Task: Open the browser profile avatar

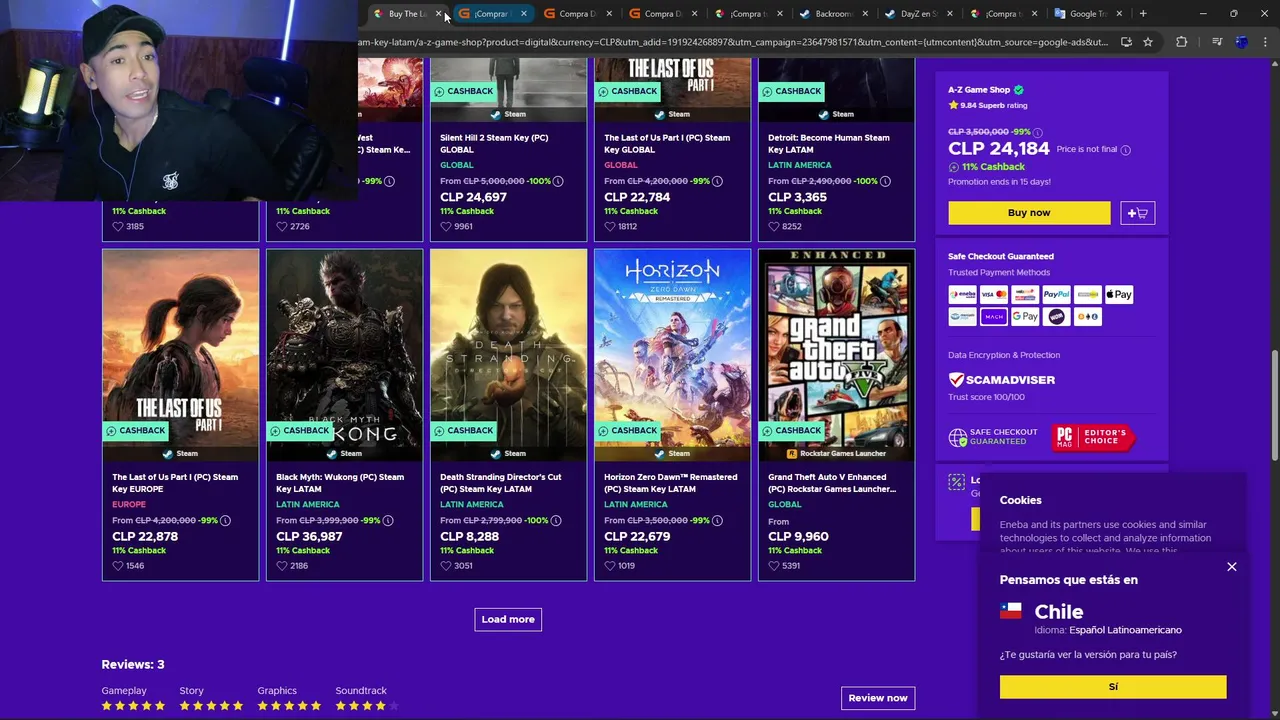Action: click(x=1242, y=42)
